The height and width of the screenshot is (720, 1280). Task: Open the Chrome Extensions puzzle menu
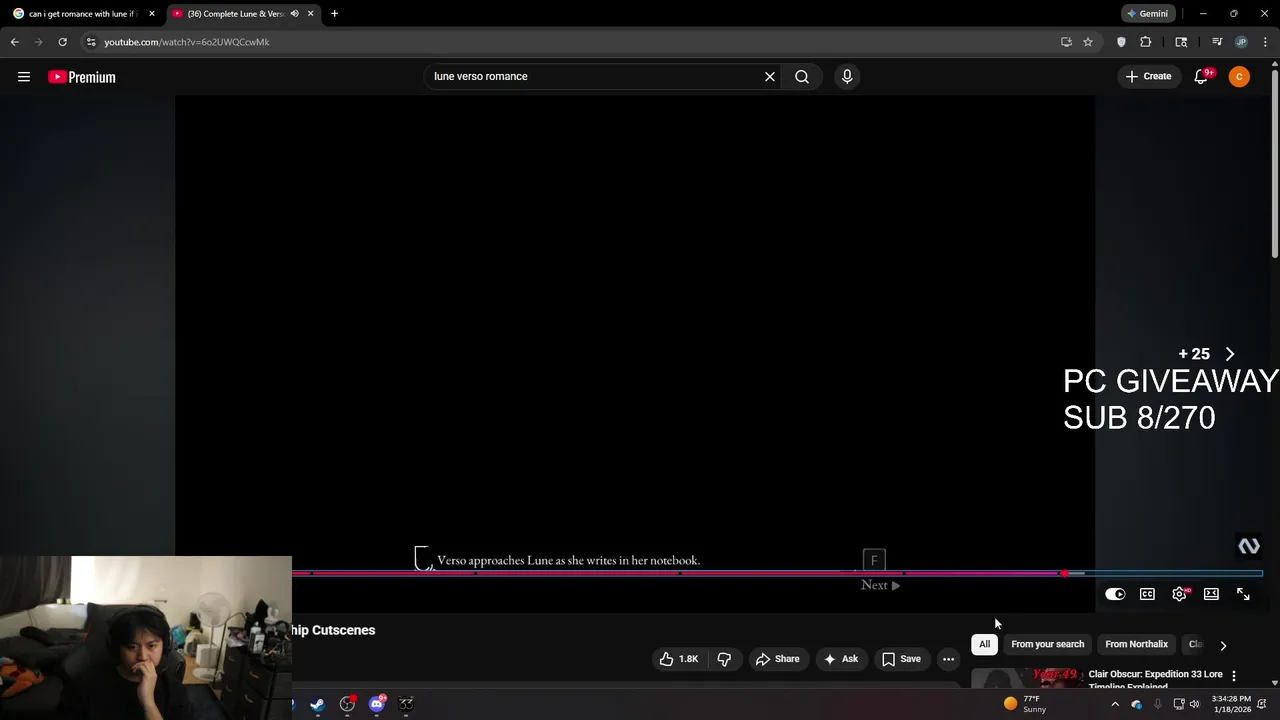1146,42
